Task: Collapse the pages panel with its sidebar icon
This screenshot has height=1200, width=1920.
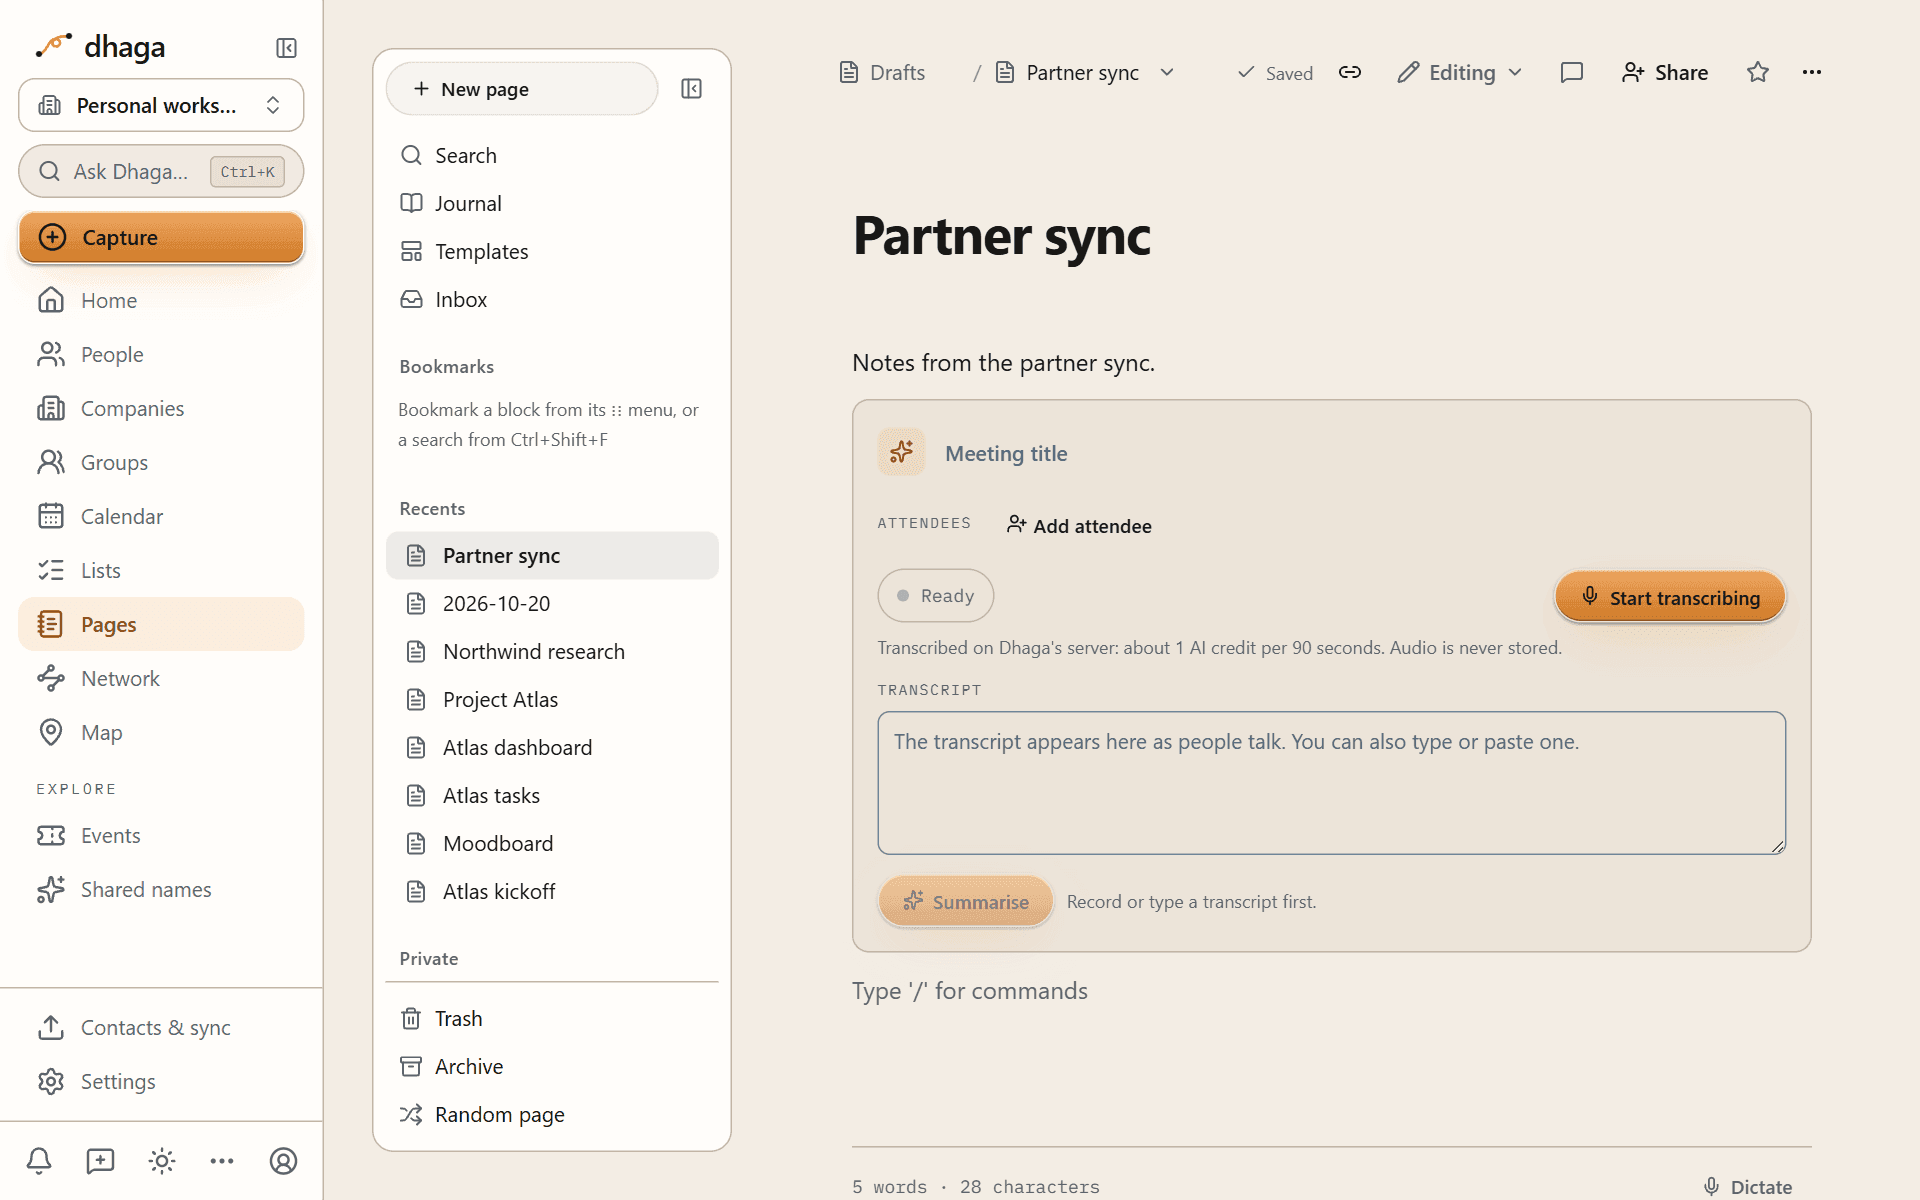Action: click(691, 89)
